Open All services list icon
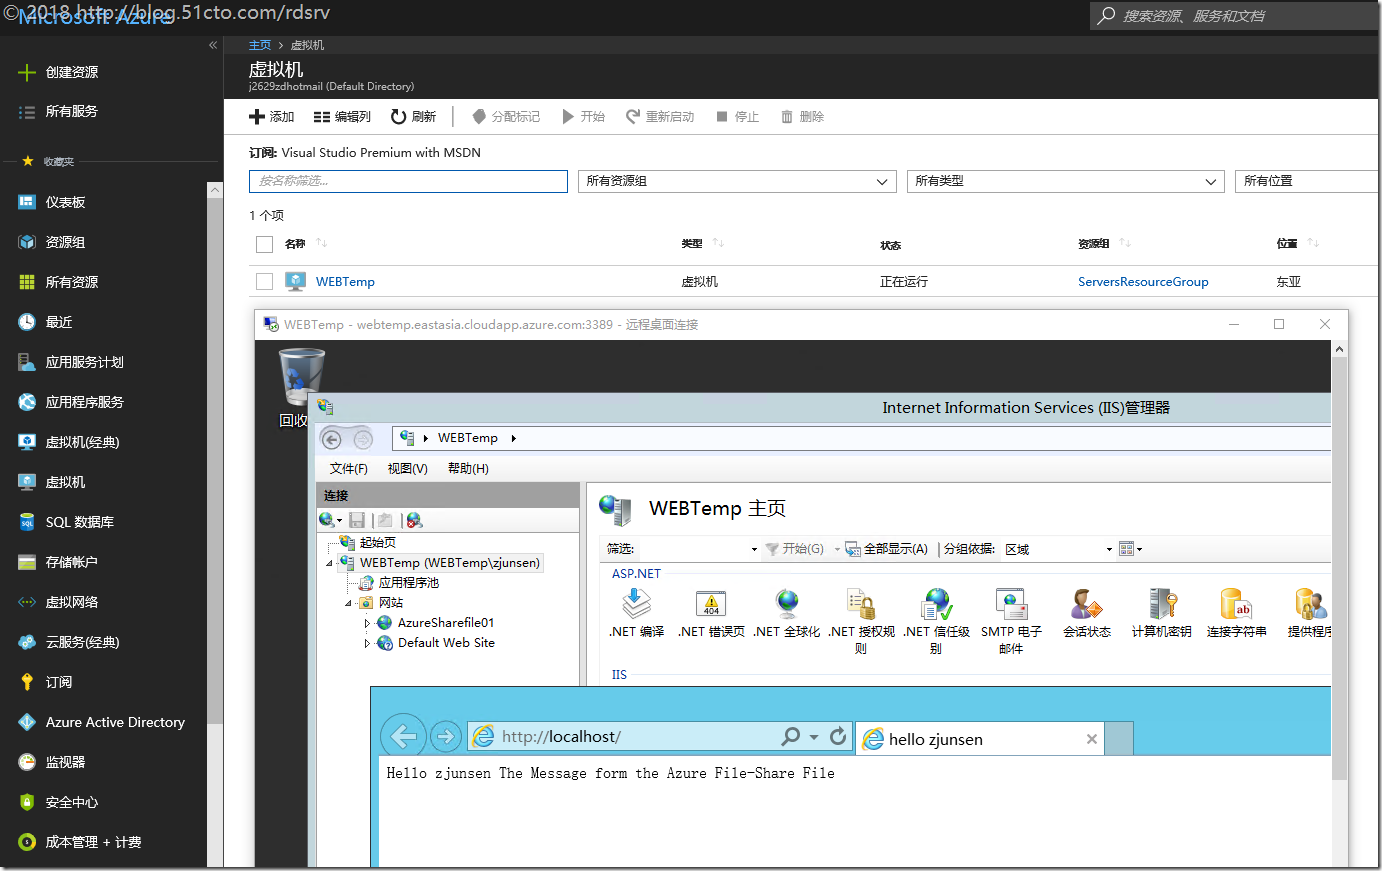Image resolution: width=1382 pixels, height=871 pixels. tap(27, 112)
